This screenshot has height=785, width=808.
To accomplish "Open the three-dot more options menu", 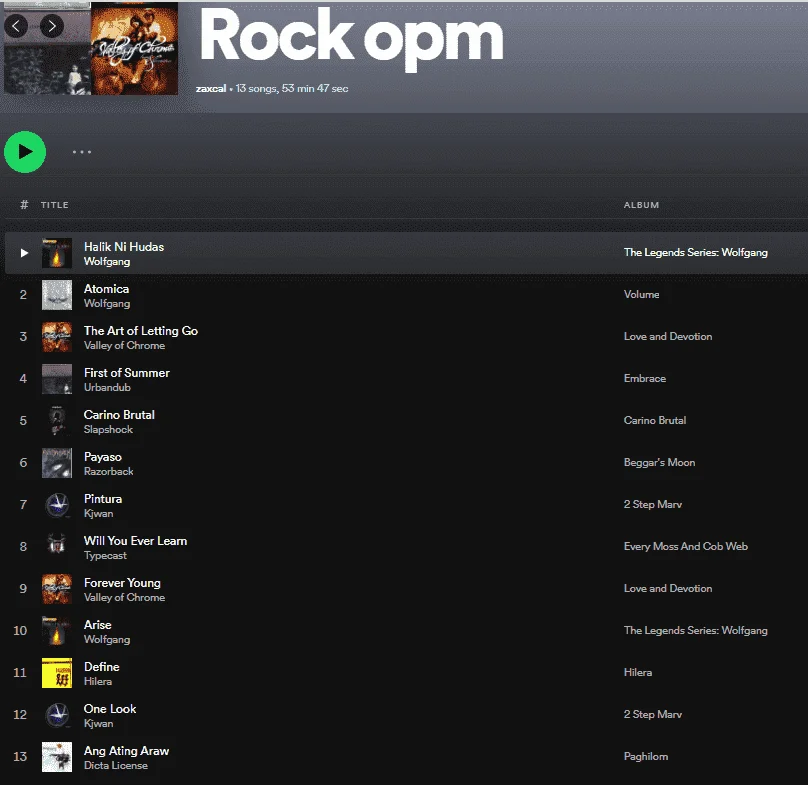I will click(82, 152).
